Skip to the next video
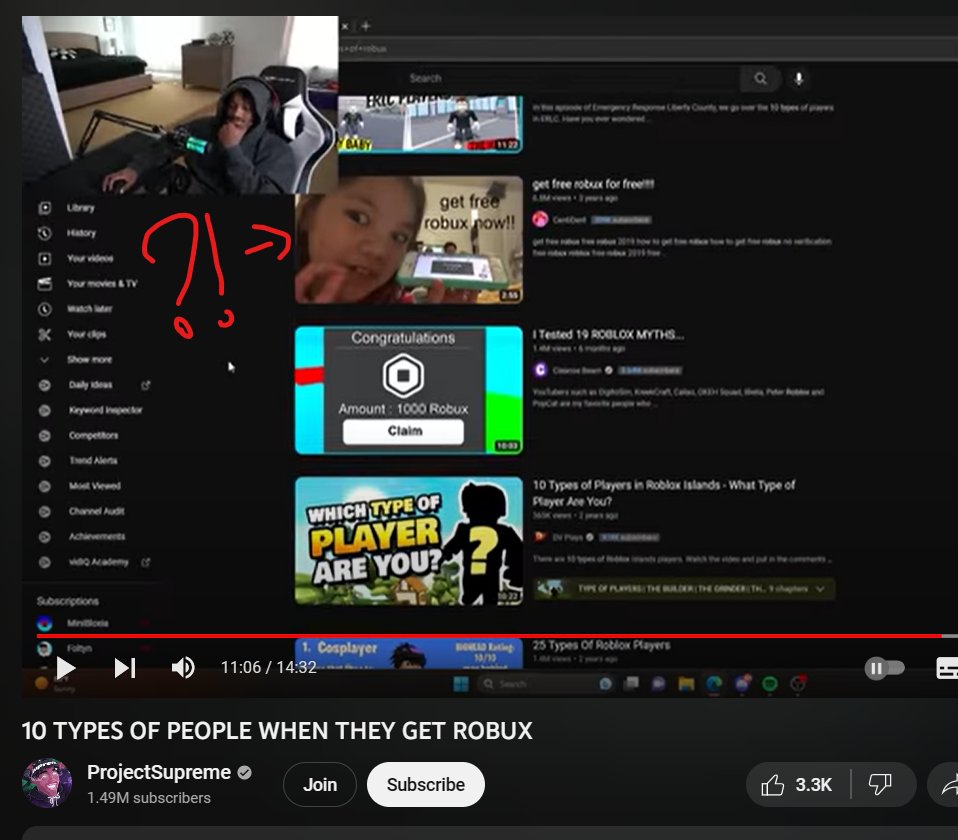 (x=125, y=668)
